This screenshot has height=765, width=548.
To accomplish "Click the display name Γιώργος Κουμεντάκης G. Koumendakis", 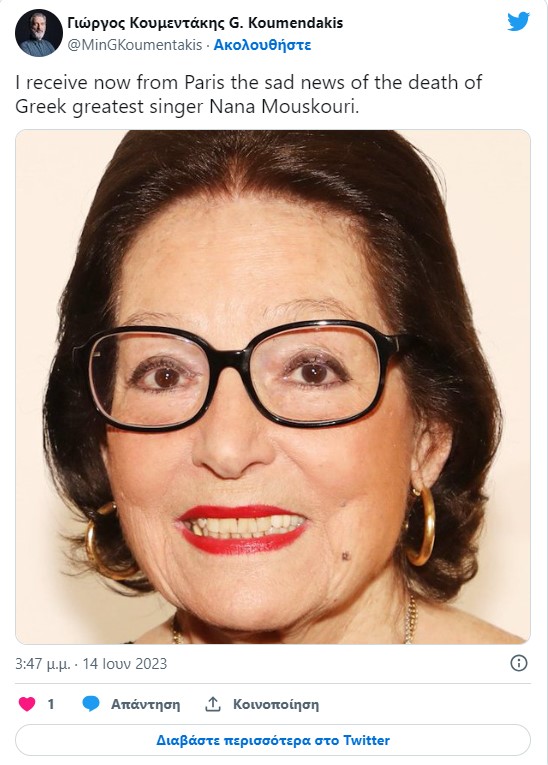I will (x=205, y=22).
